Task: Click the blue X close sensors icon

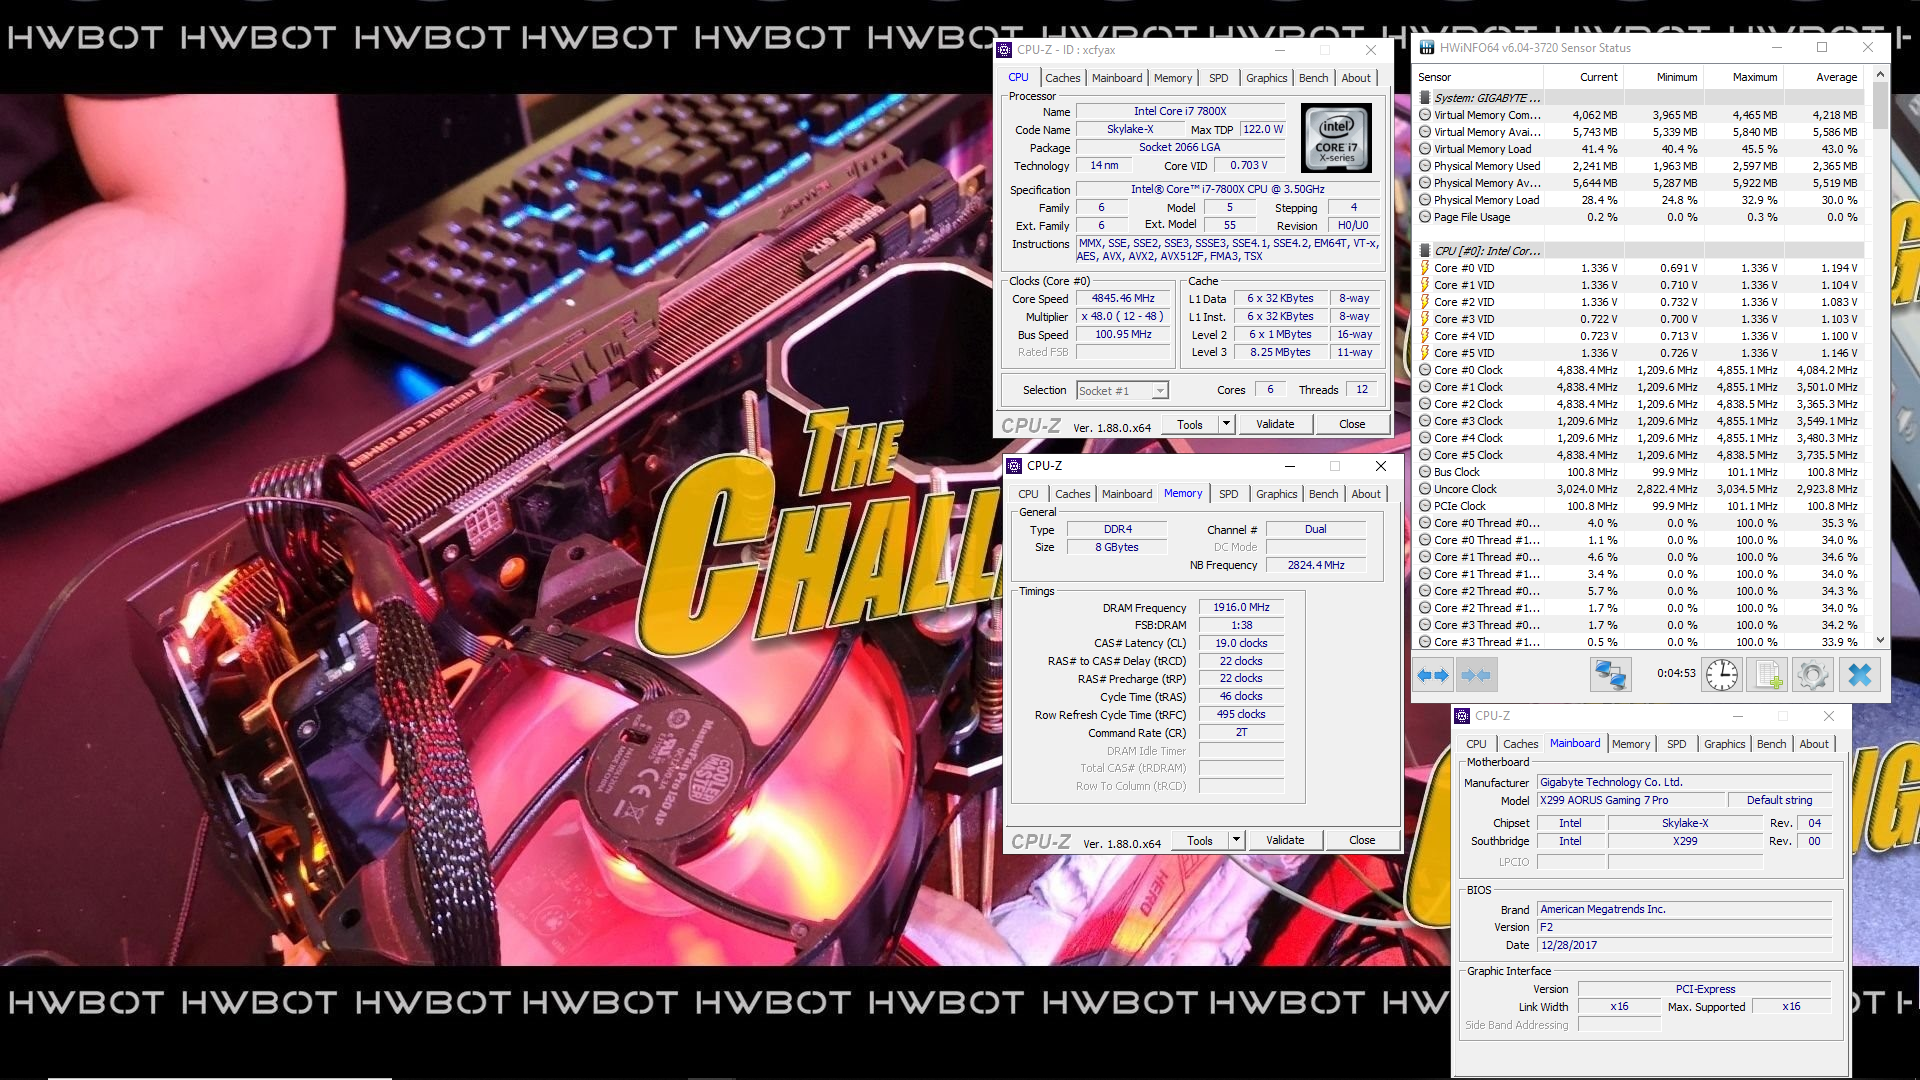Action: click(x=1859, y=675)
